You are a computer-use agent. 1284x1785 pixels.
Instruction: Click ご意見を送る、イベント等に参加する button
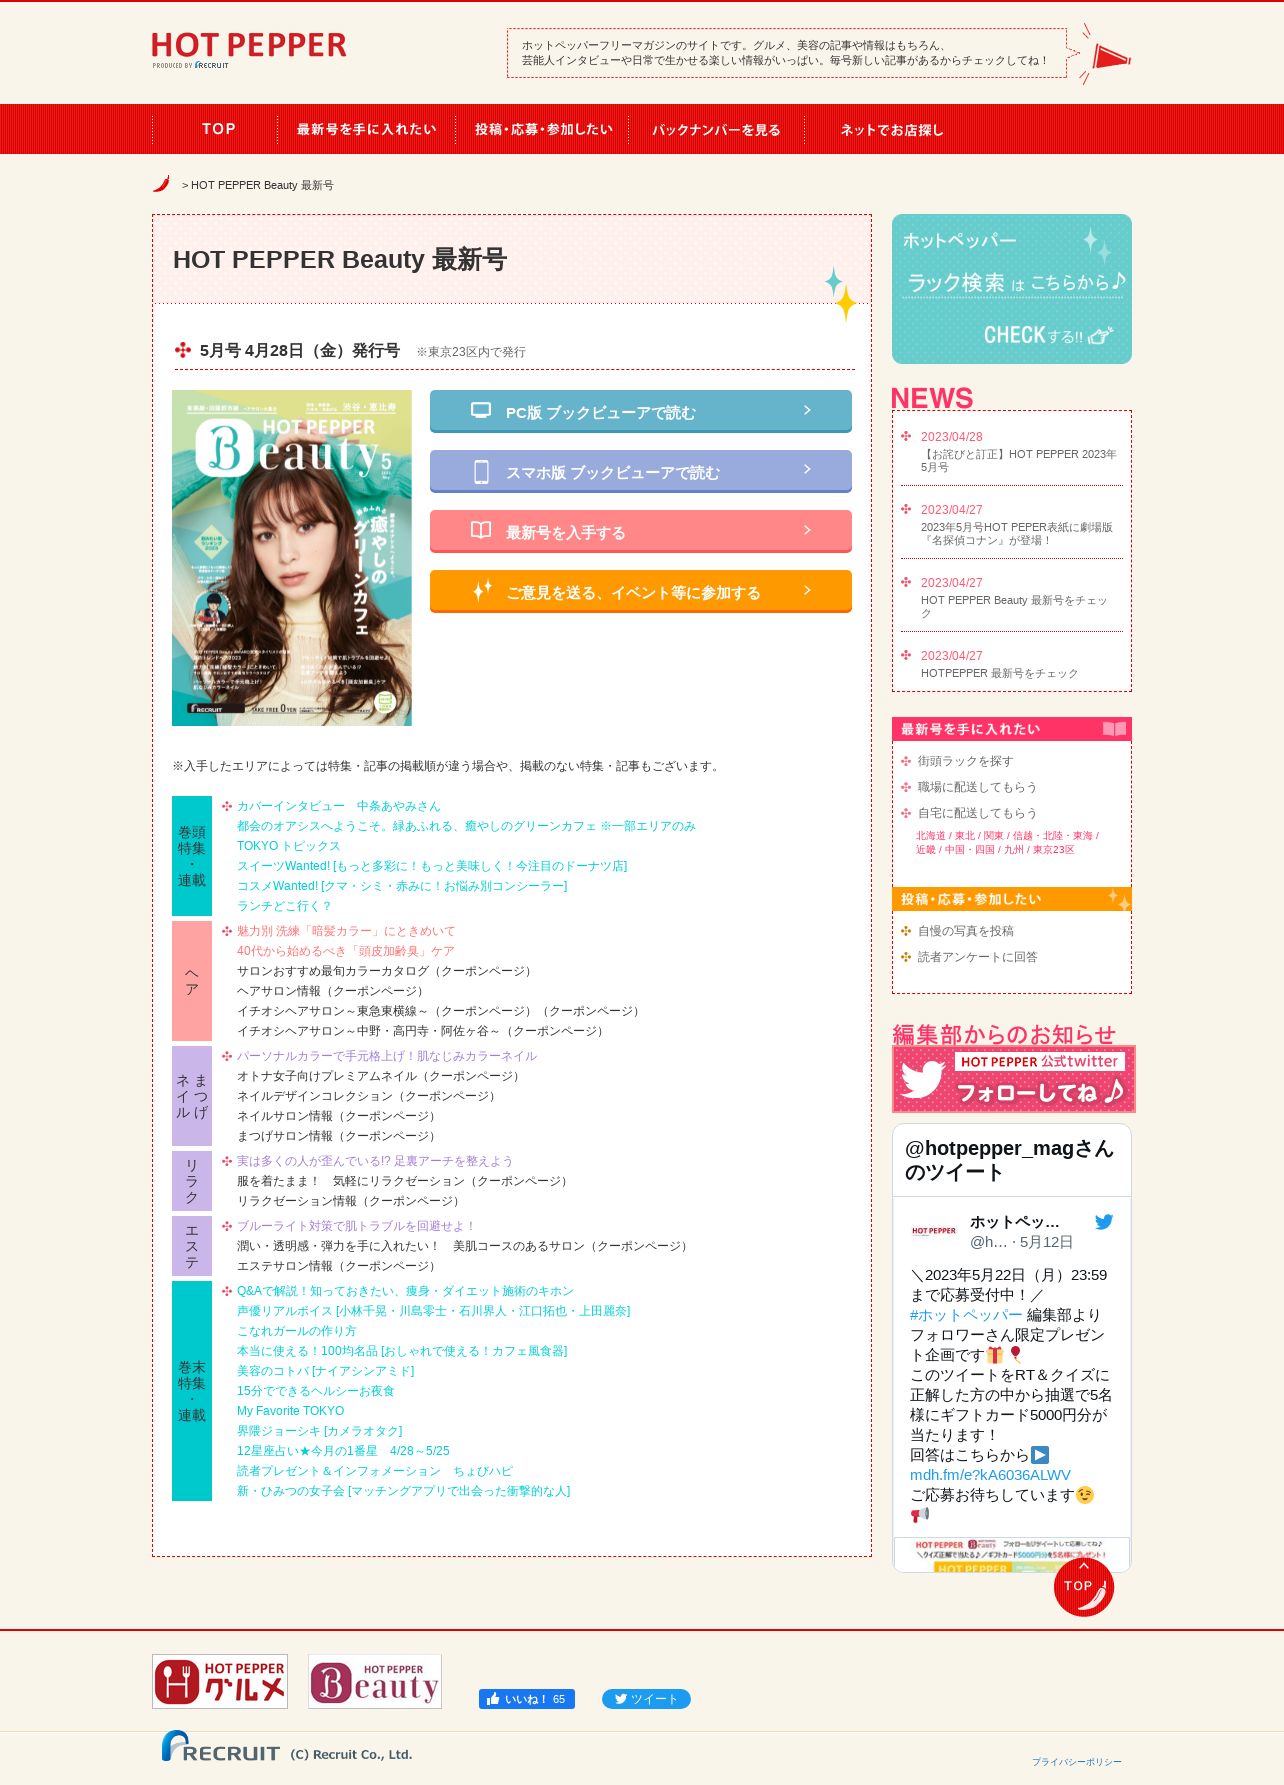(641, 591)
